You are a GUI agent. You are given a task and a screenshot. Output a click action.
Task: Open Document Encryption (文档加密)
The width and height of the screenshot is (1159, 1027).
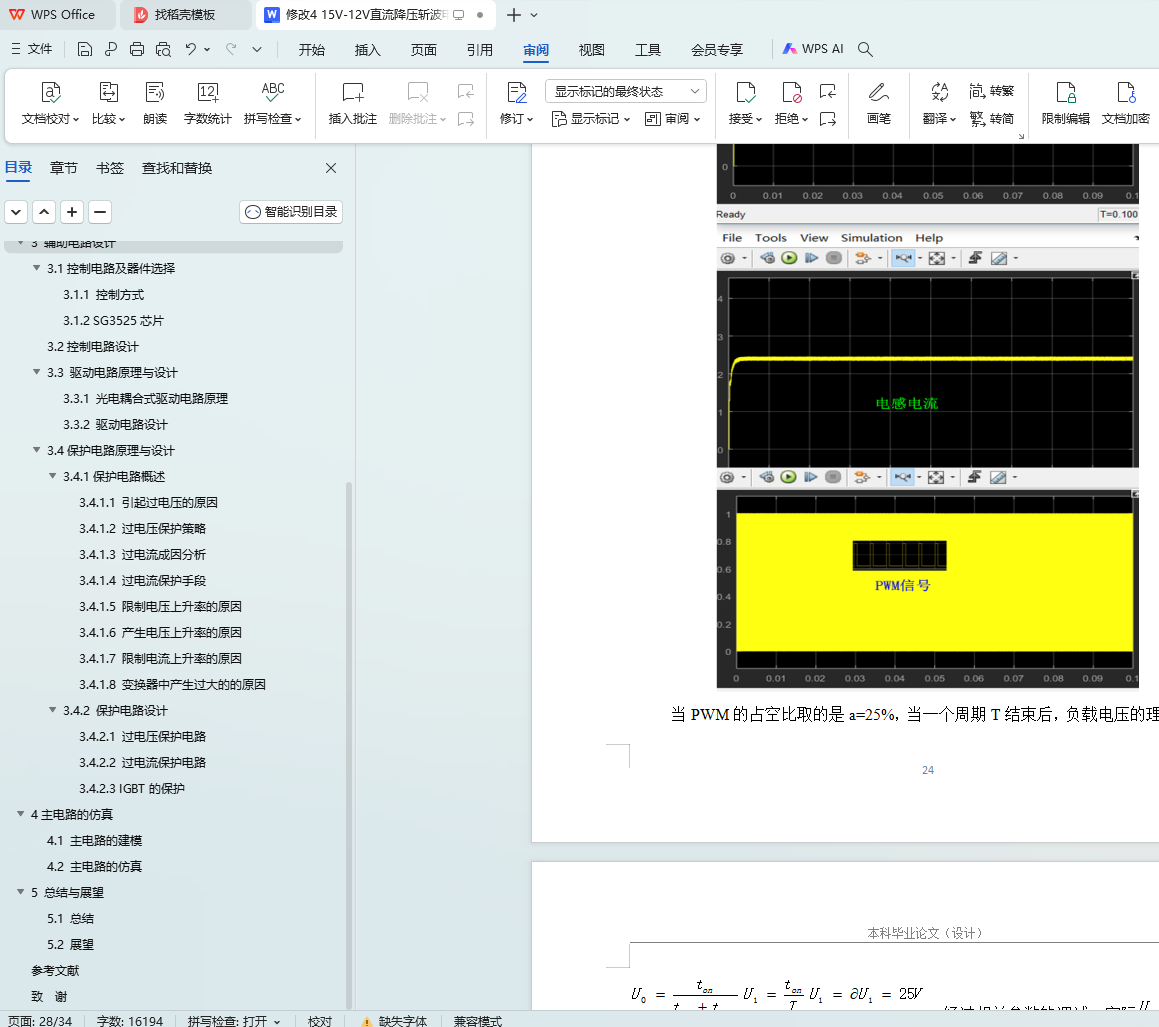click(1126, 104)
